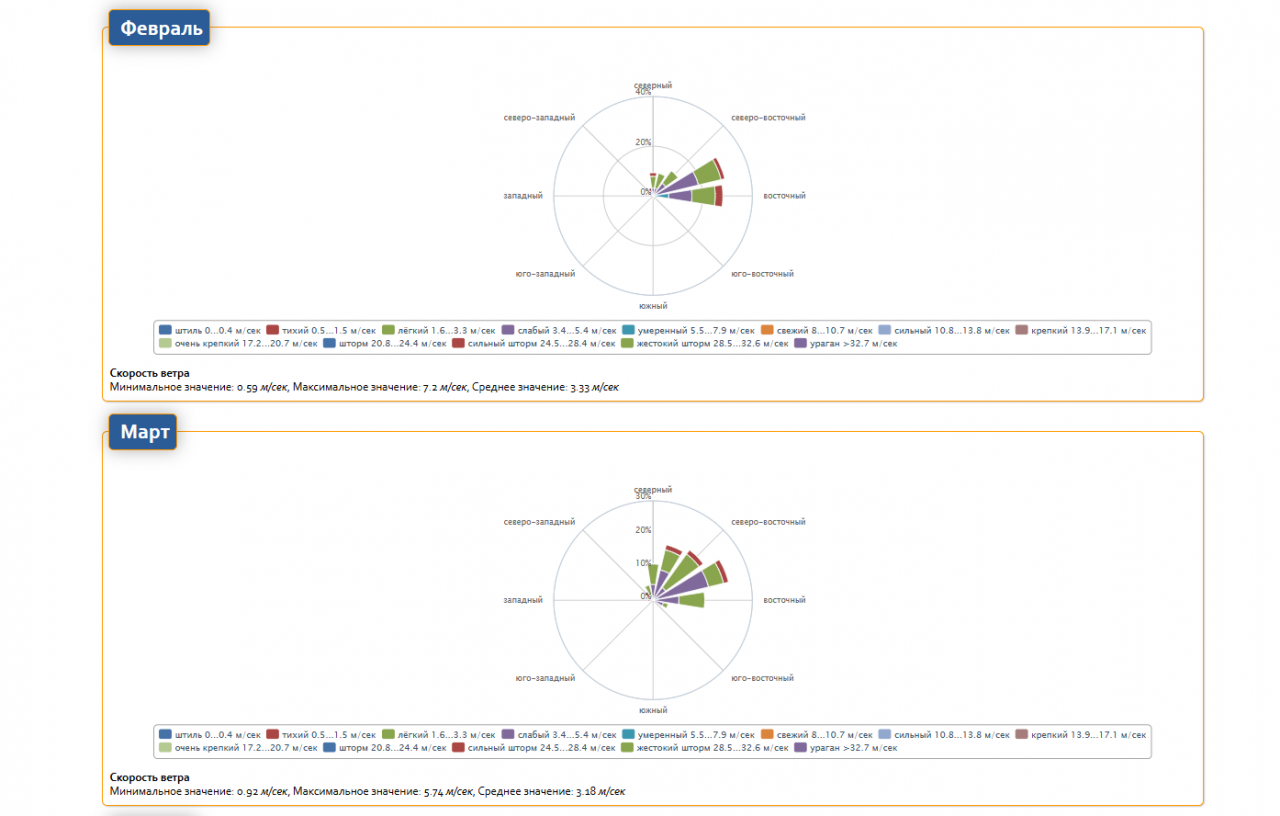Click 'сильный 10.8…13.8' legend marker in February
The image size is (1280, 816).
(885, 329)
